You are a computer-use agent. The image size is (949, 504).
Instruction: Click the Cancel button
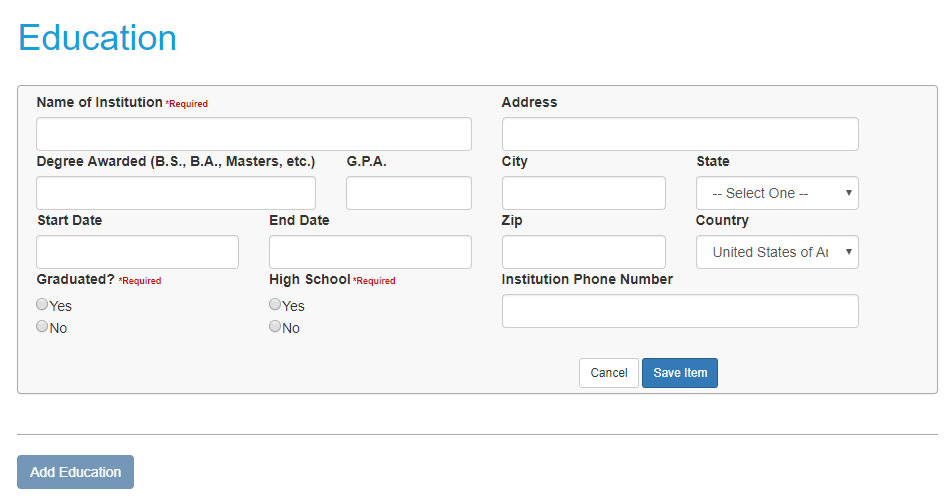point(608,373)
